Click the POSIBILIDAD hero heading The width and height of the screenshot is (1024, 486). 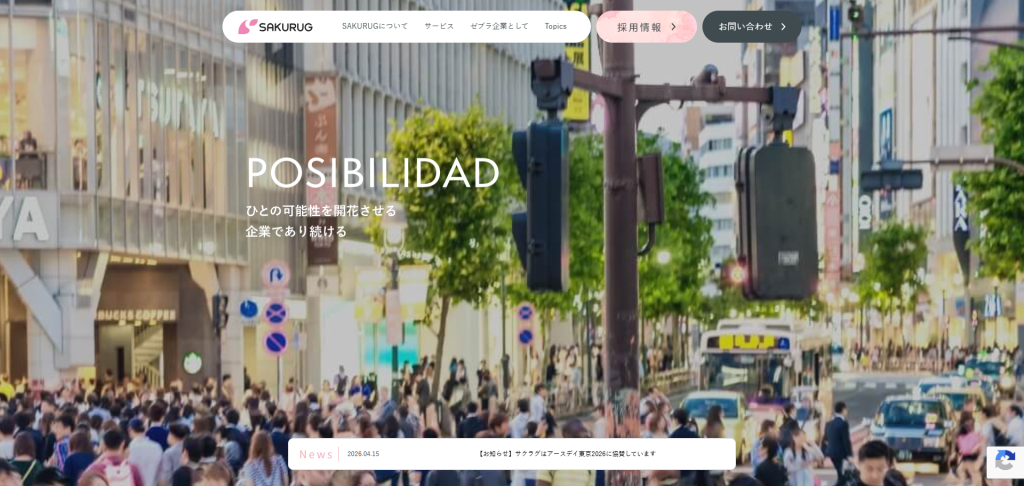click(372, 172)
